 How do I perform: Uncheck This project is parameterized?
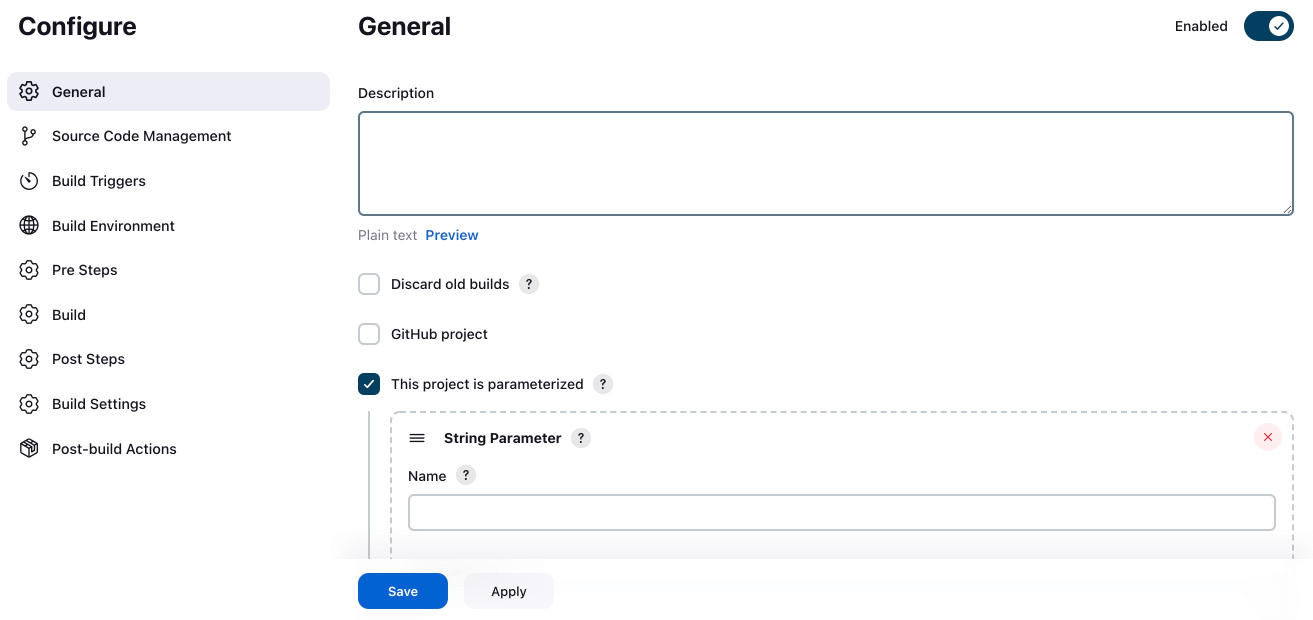369,384
